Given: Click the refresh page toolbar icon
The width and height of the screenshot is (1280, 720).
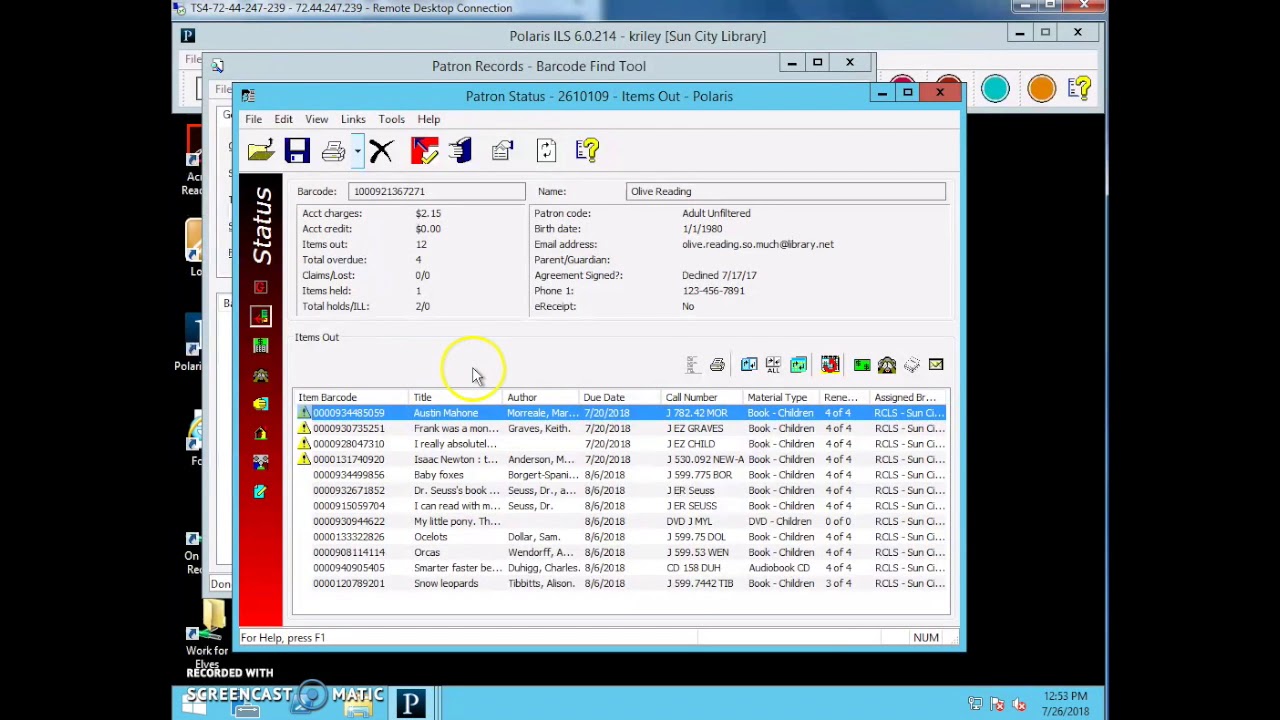Looking at the screenshot, I should coord(546,151).
